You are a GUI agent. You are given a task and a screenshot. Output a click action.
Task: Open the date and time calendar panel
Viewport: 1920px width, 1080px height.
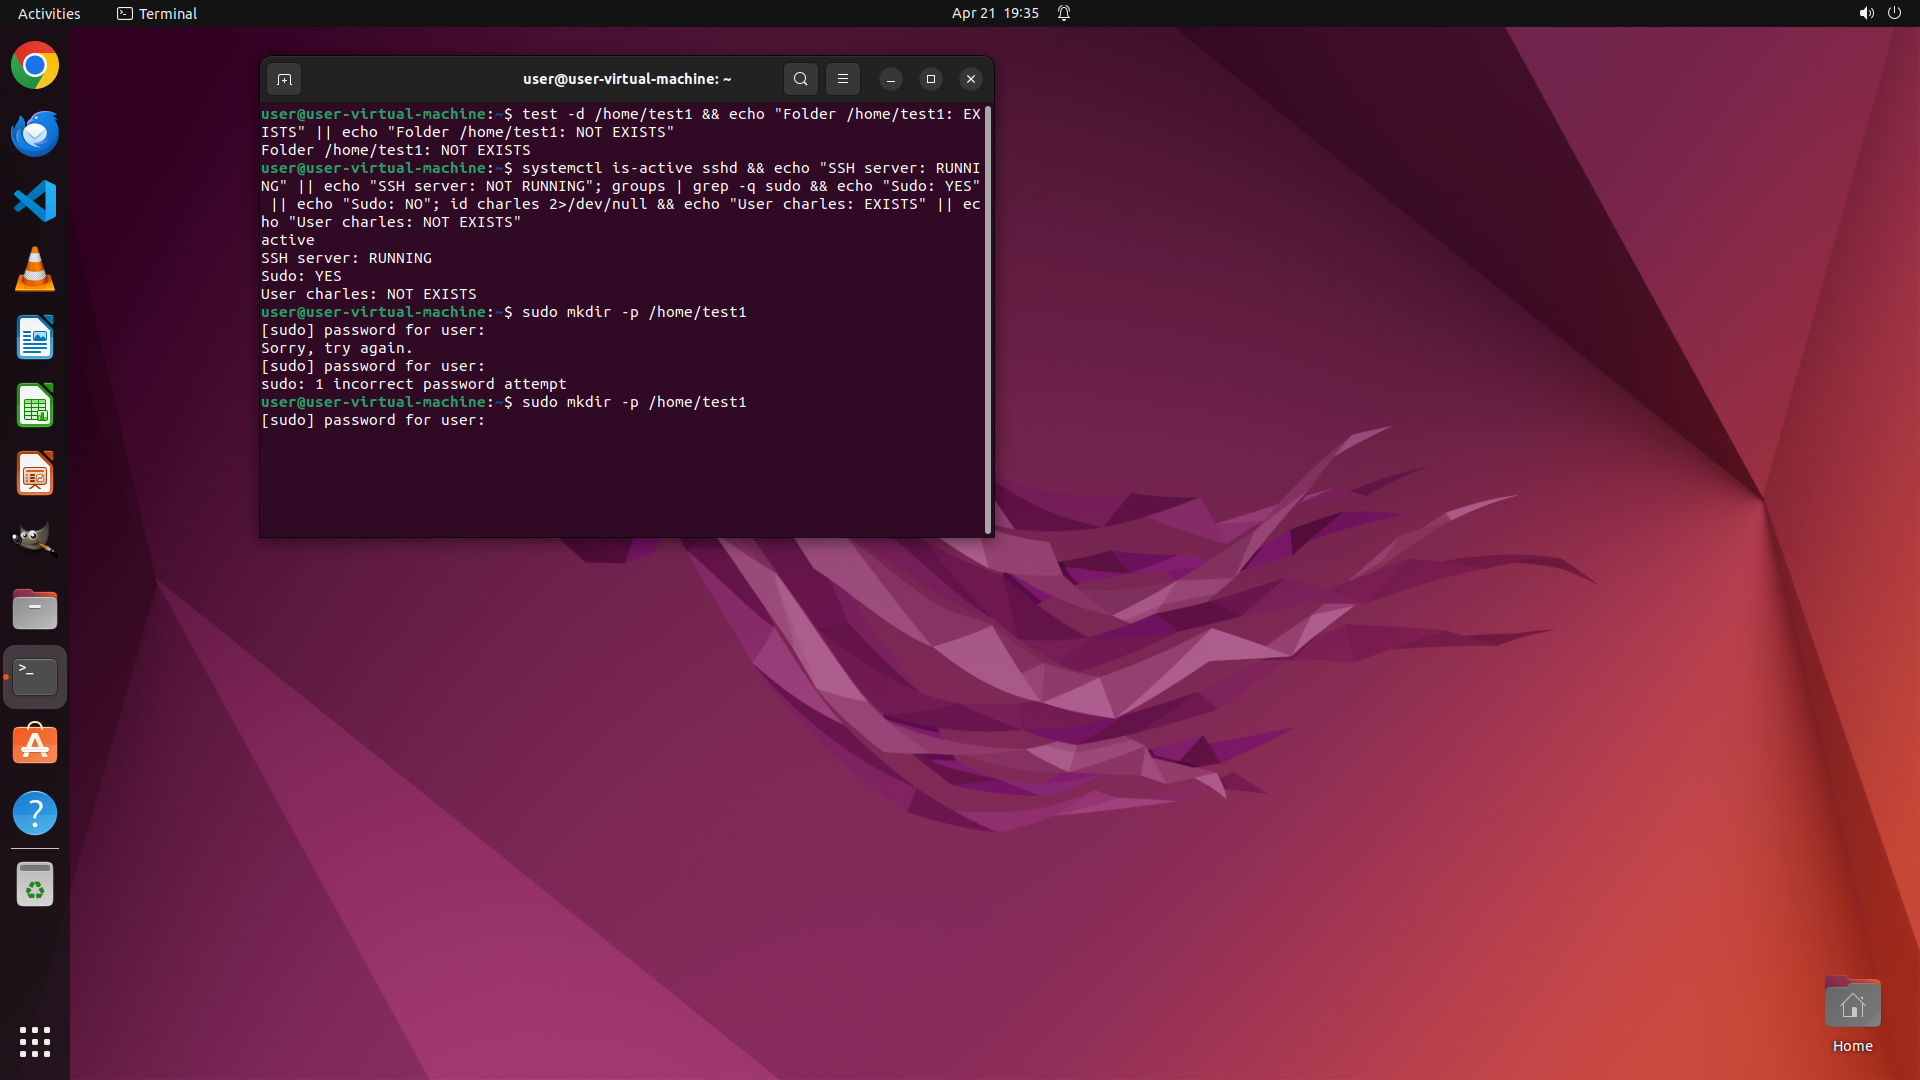994,13
